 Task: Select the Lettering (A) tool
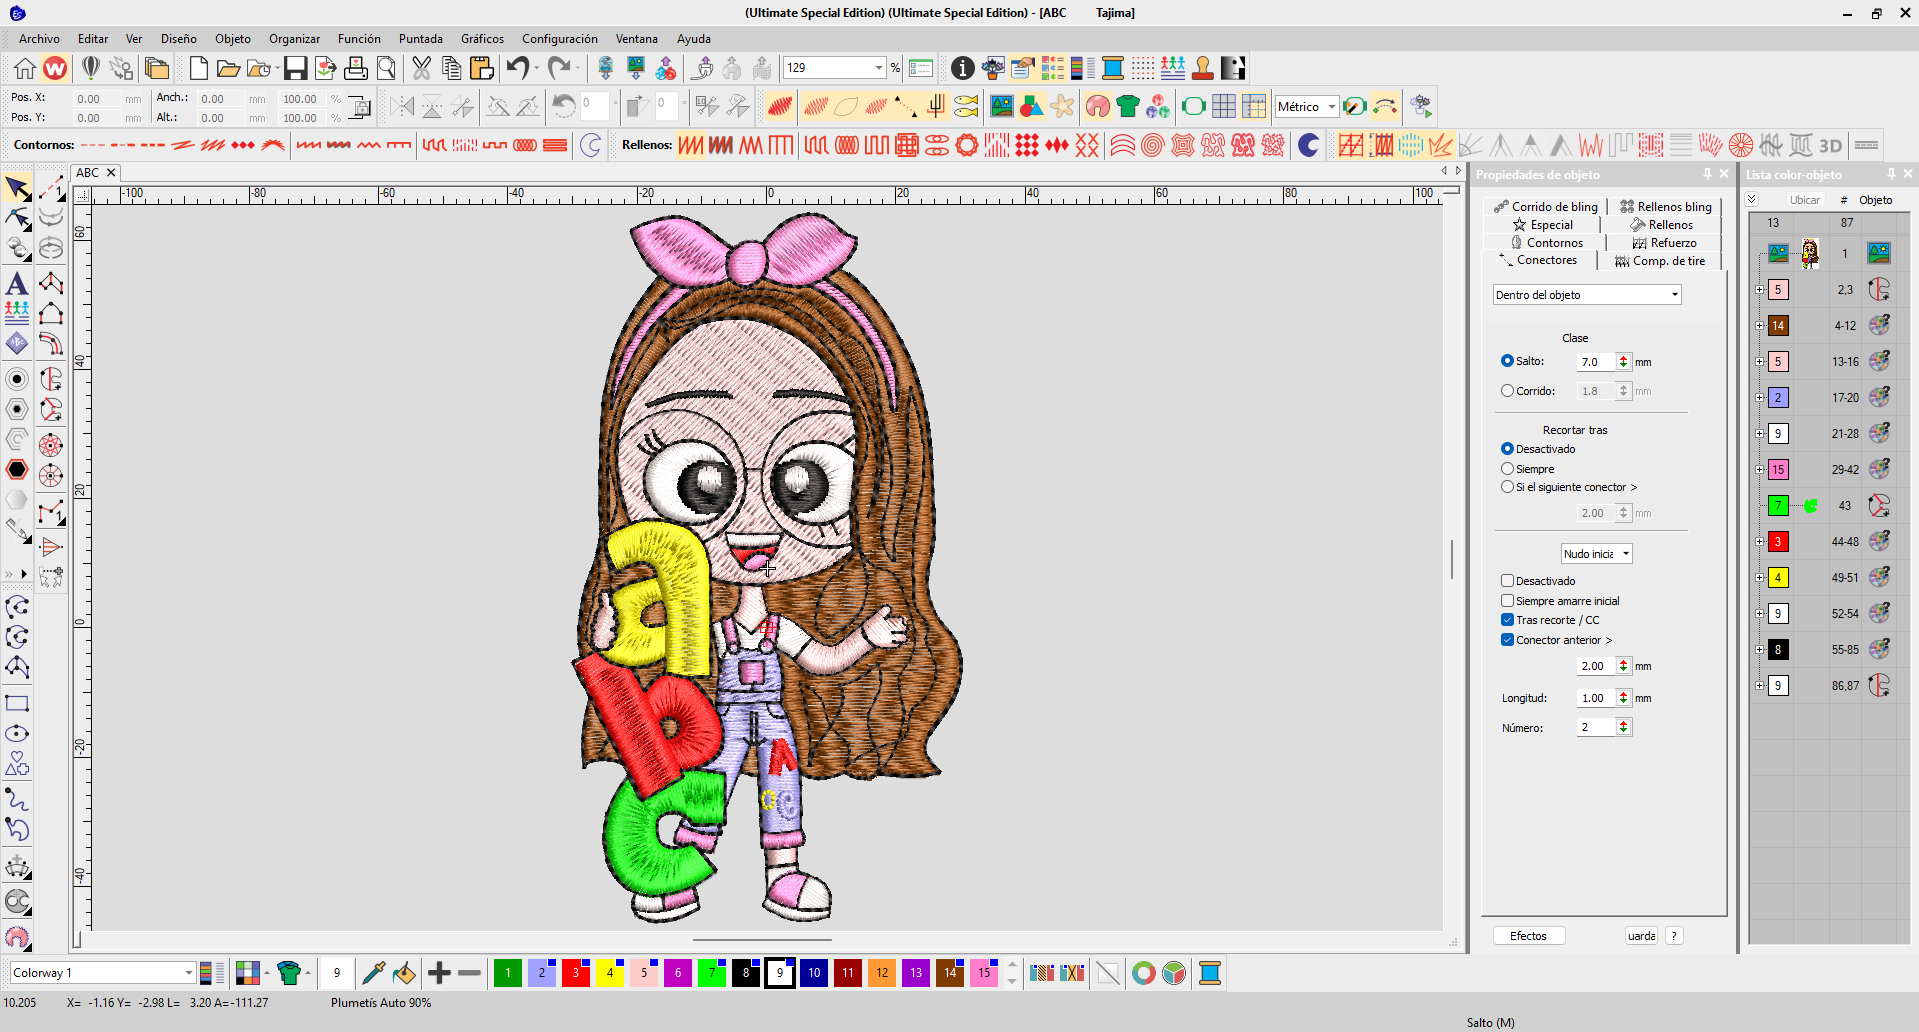pos(16,284)
